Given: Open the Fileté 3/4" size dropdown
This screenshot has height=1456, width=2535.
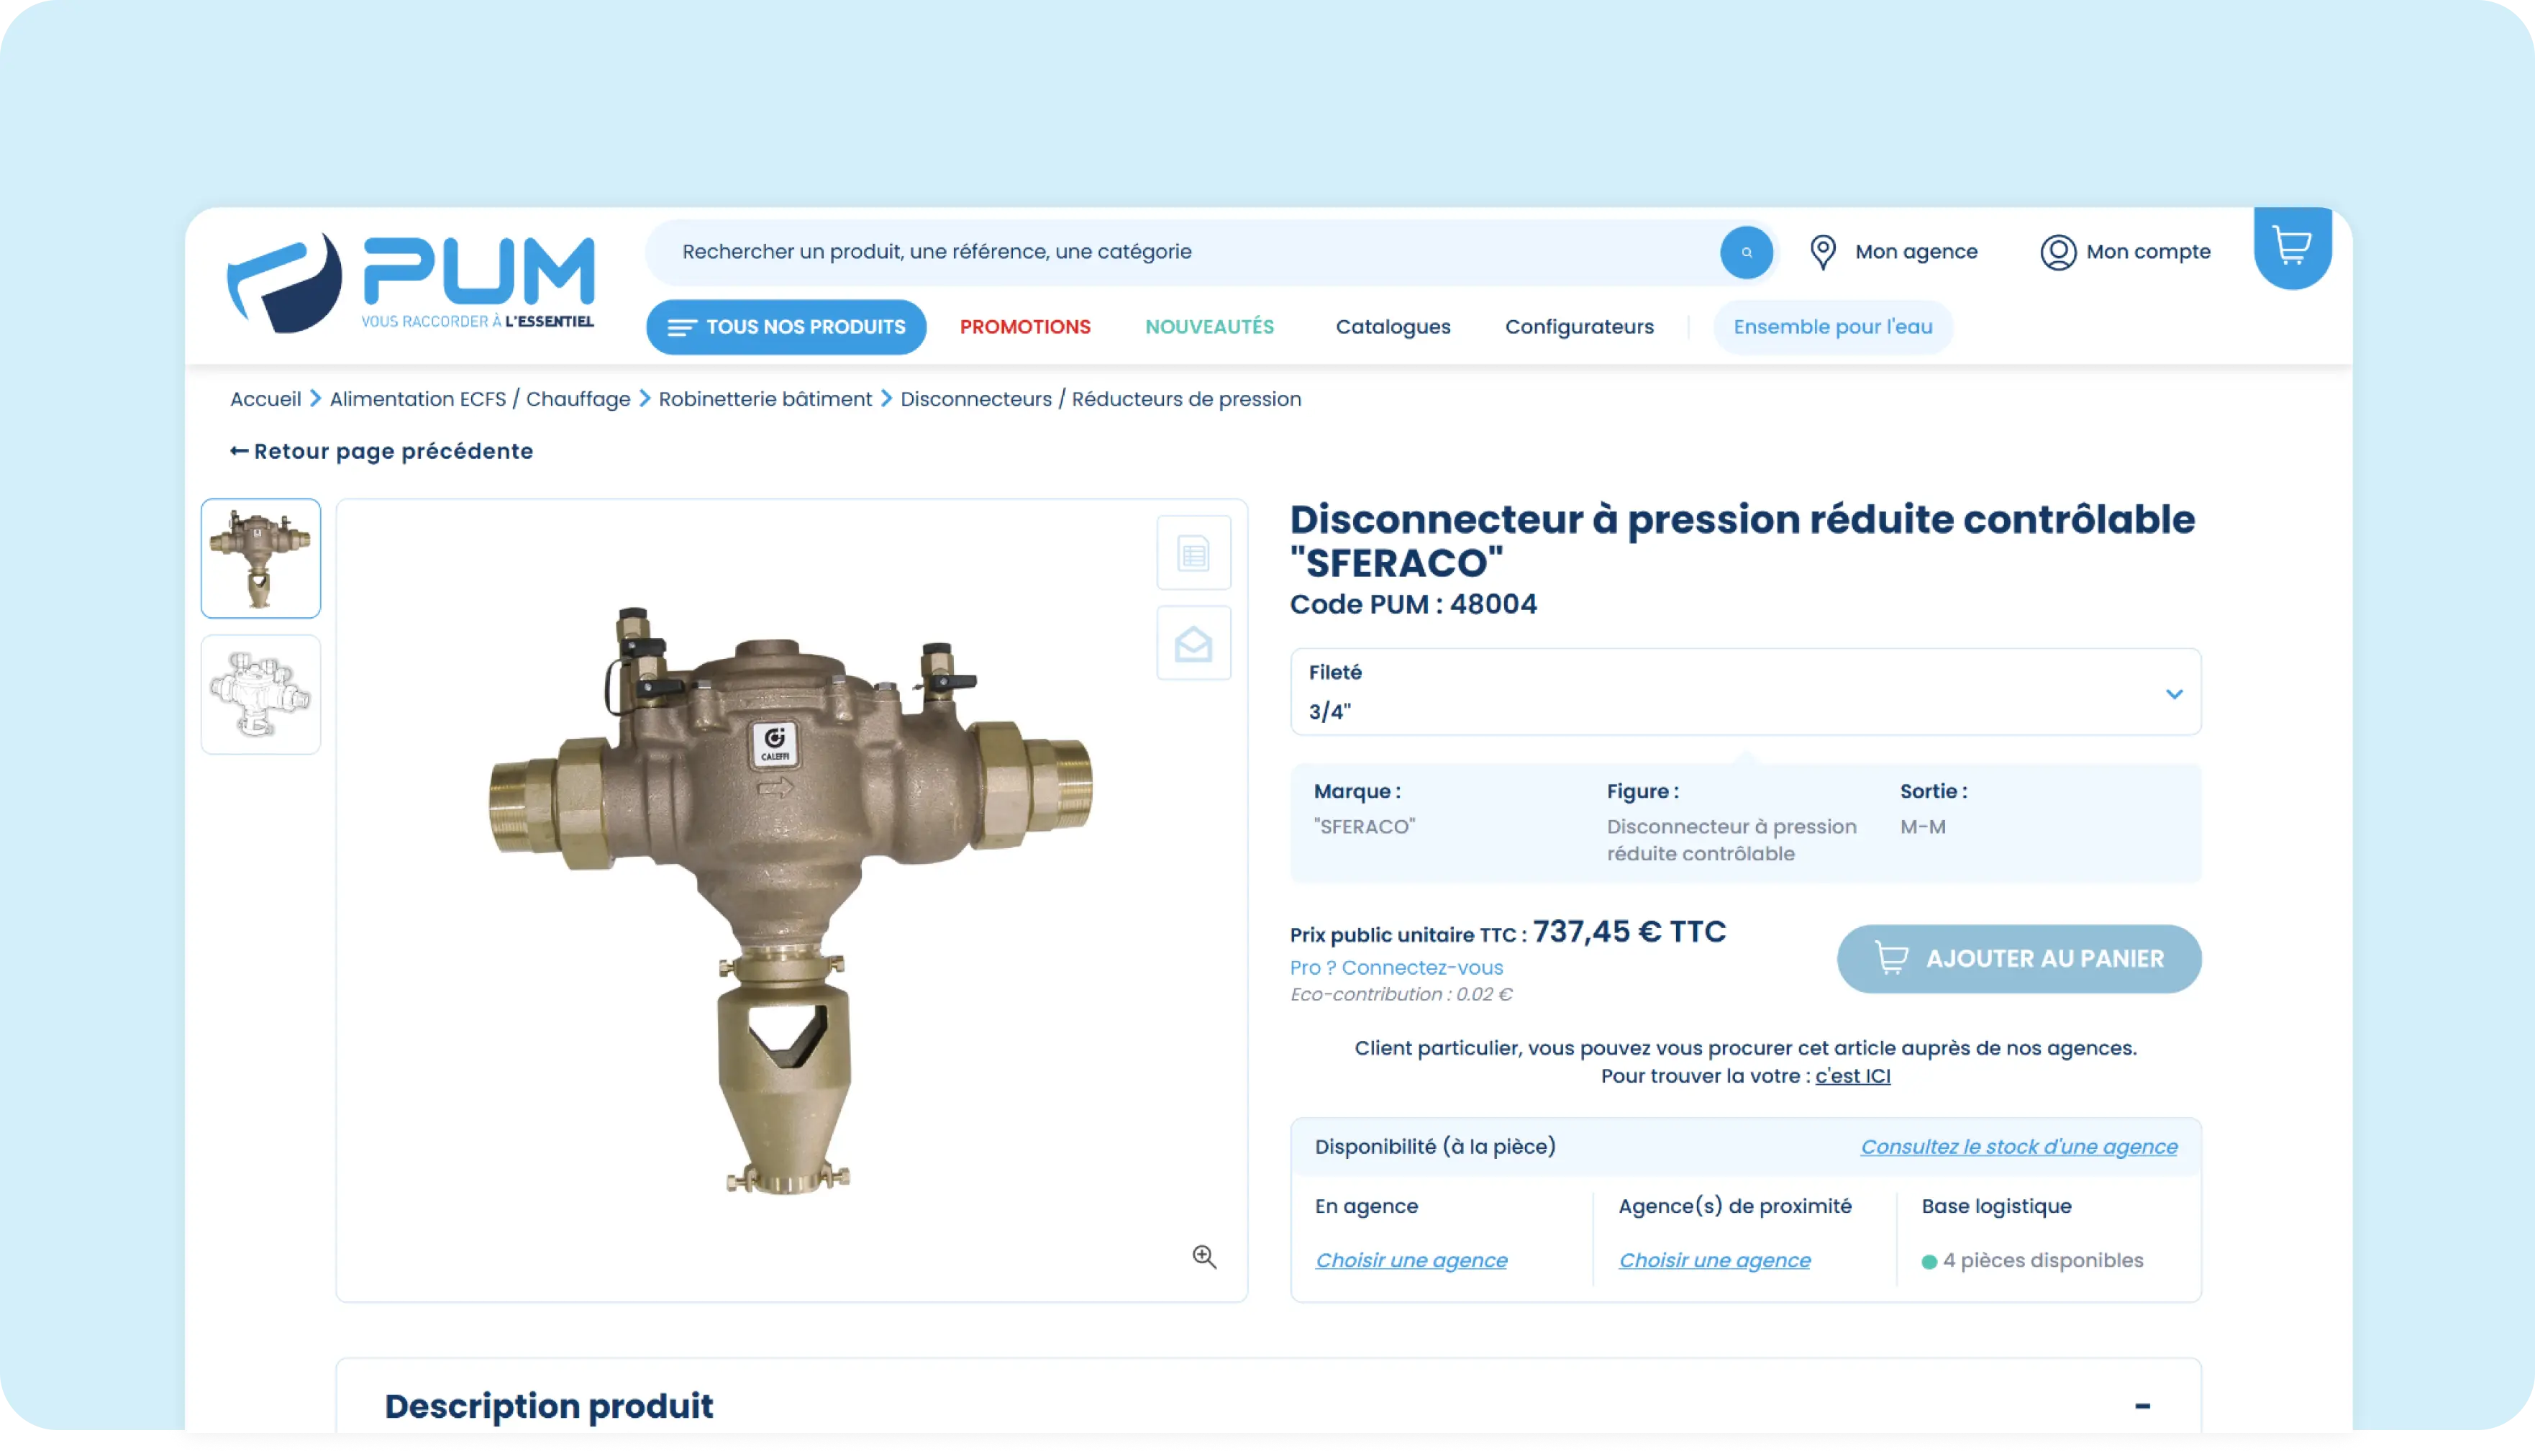Looking at the screenshot, I should click(x=1745, y=692).
